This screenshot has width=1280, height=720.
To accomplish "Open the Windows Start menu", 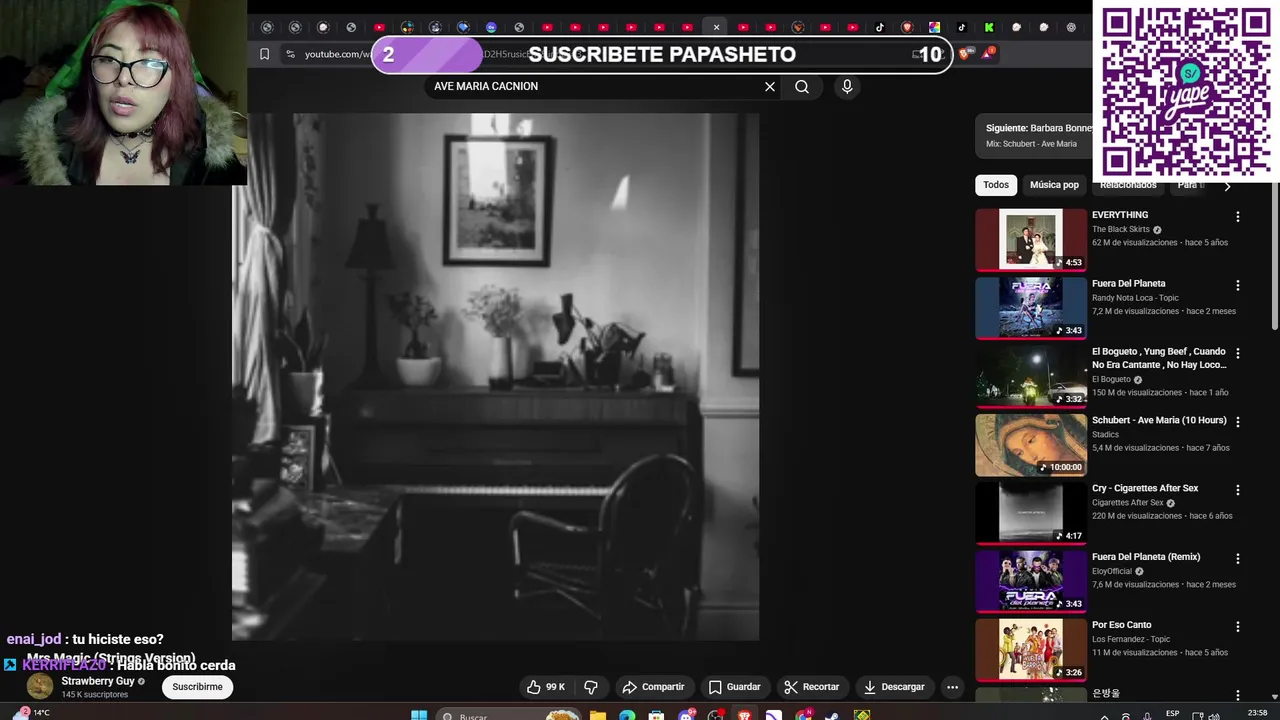I will 419,715.
